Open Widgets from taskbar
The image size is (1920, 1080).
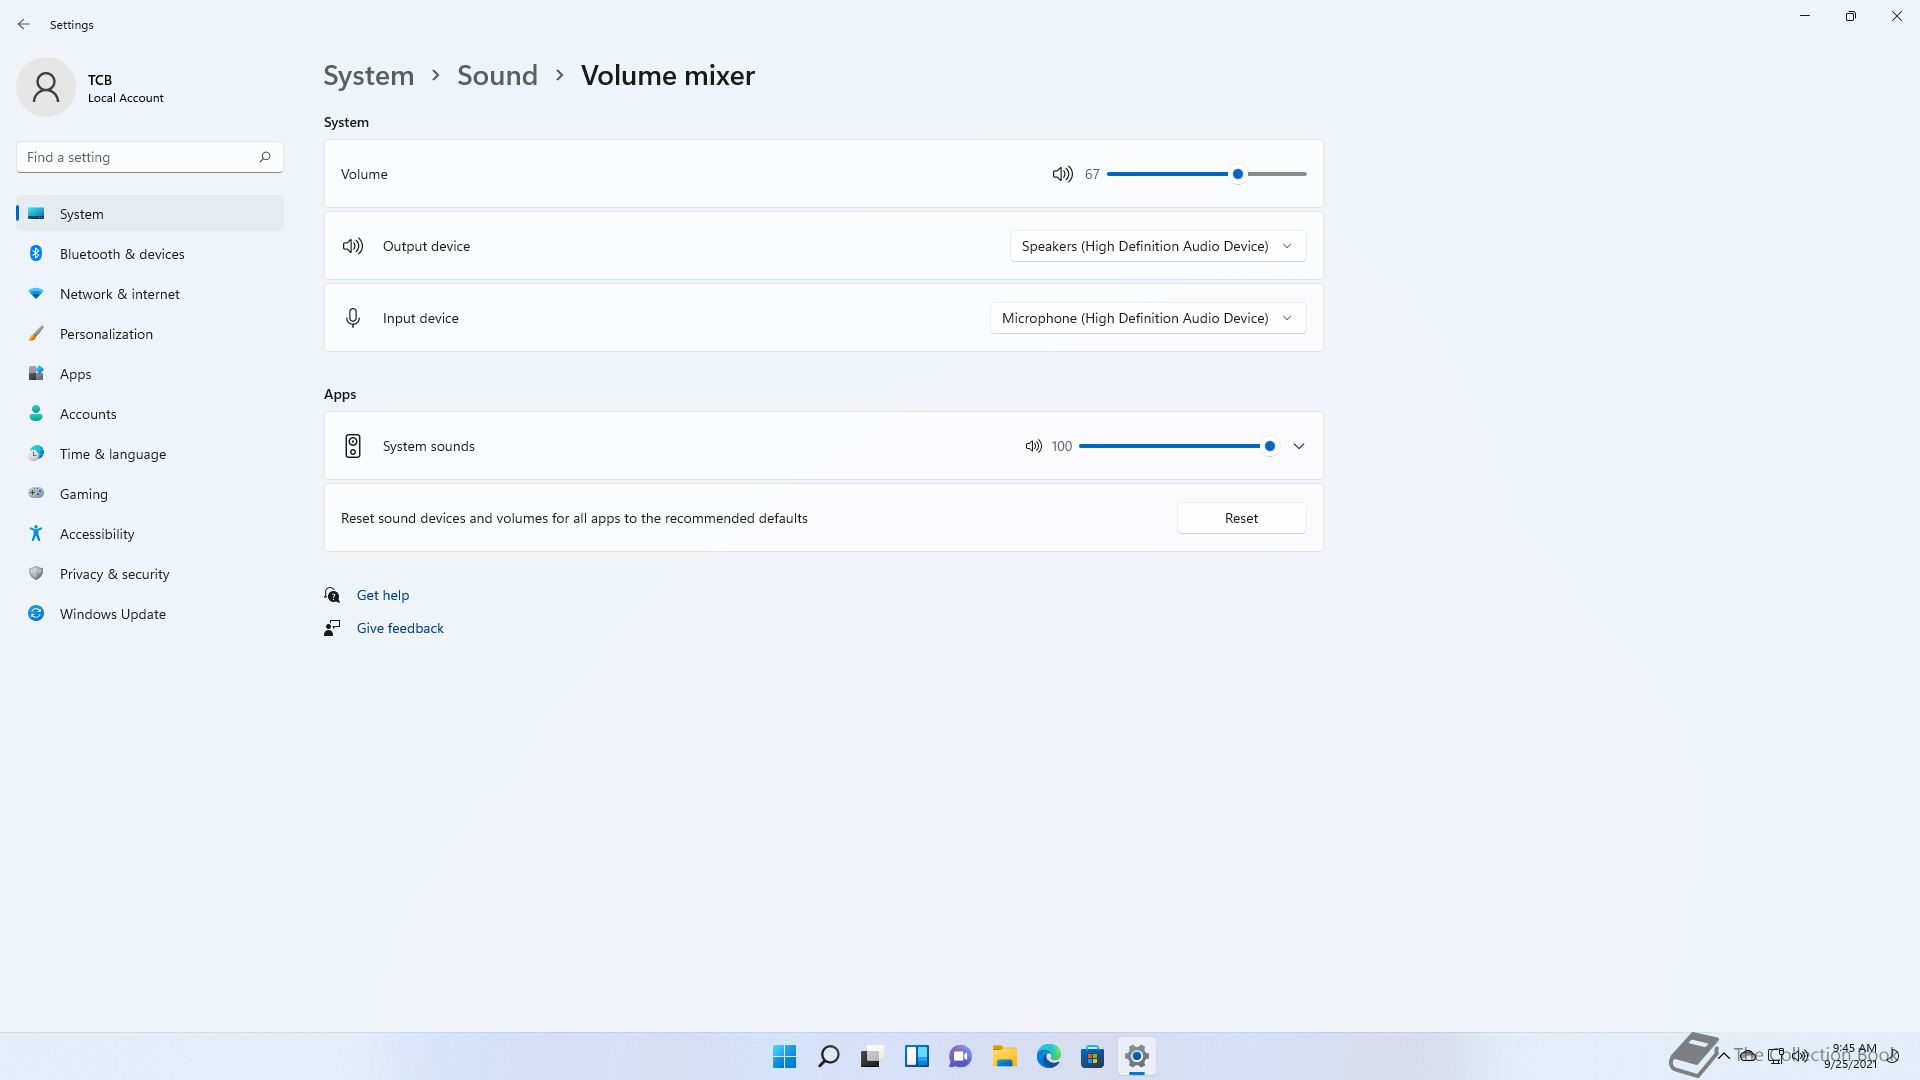point(917,1056)
